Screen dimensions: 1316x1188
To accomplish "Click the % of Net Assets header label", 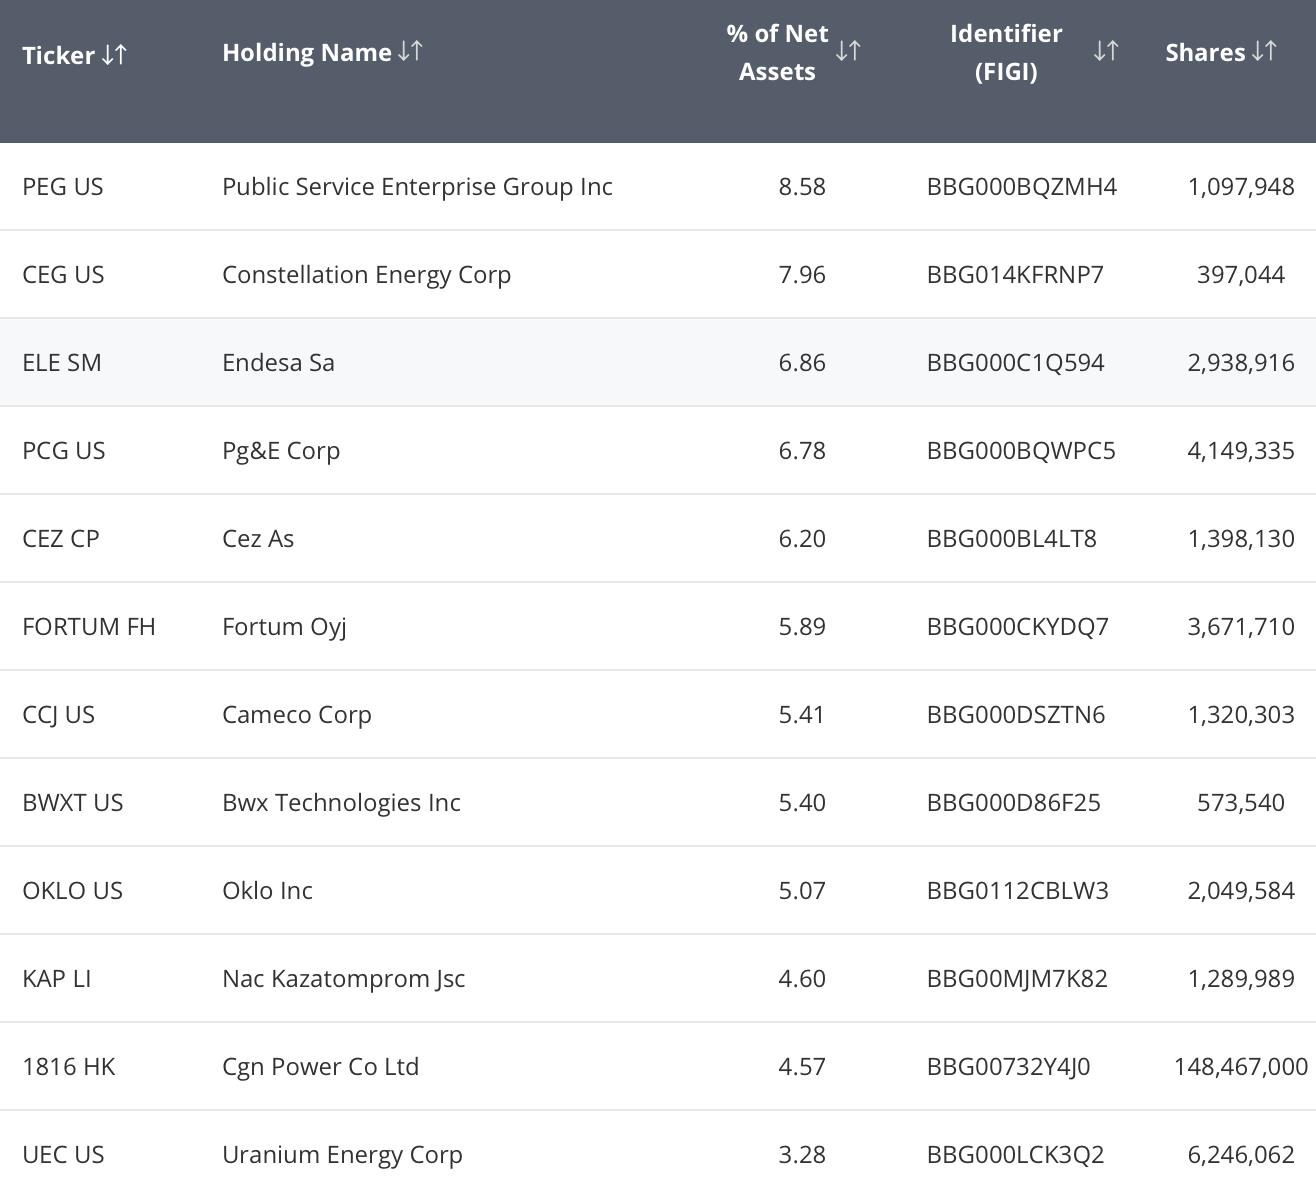I will coord(777,52).
